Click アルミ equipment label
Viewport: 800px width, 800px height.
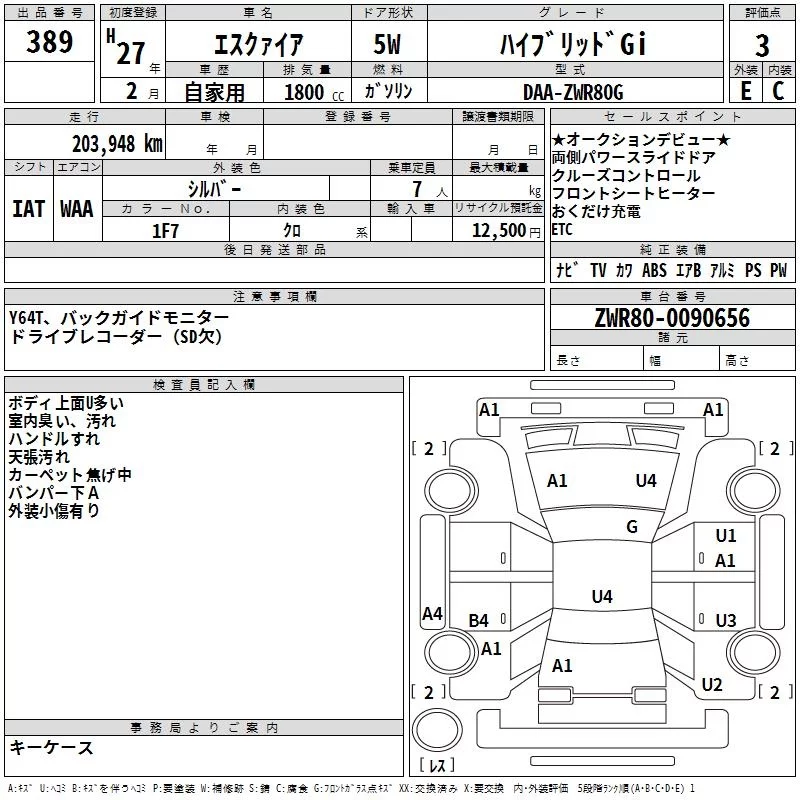722,270
